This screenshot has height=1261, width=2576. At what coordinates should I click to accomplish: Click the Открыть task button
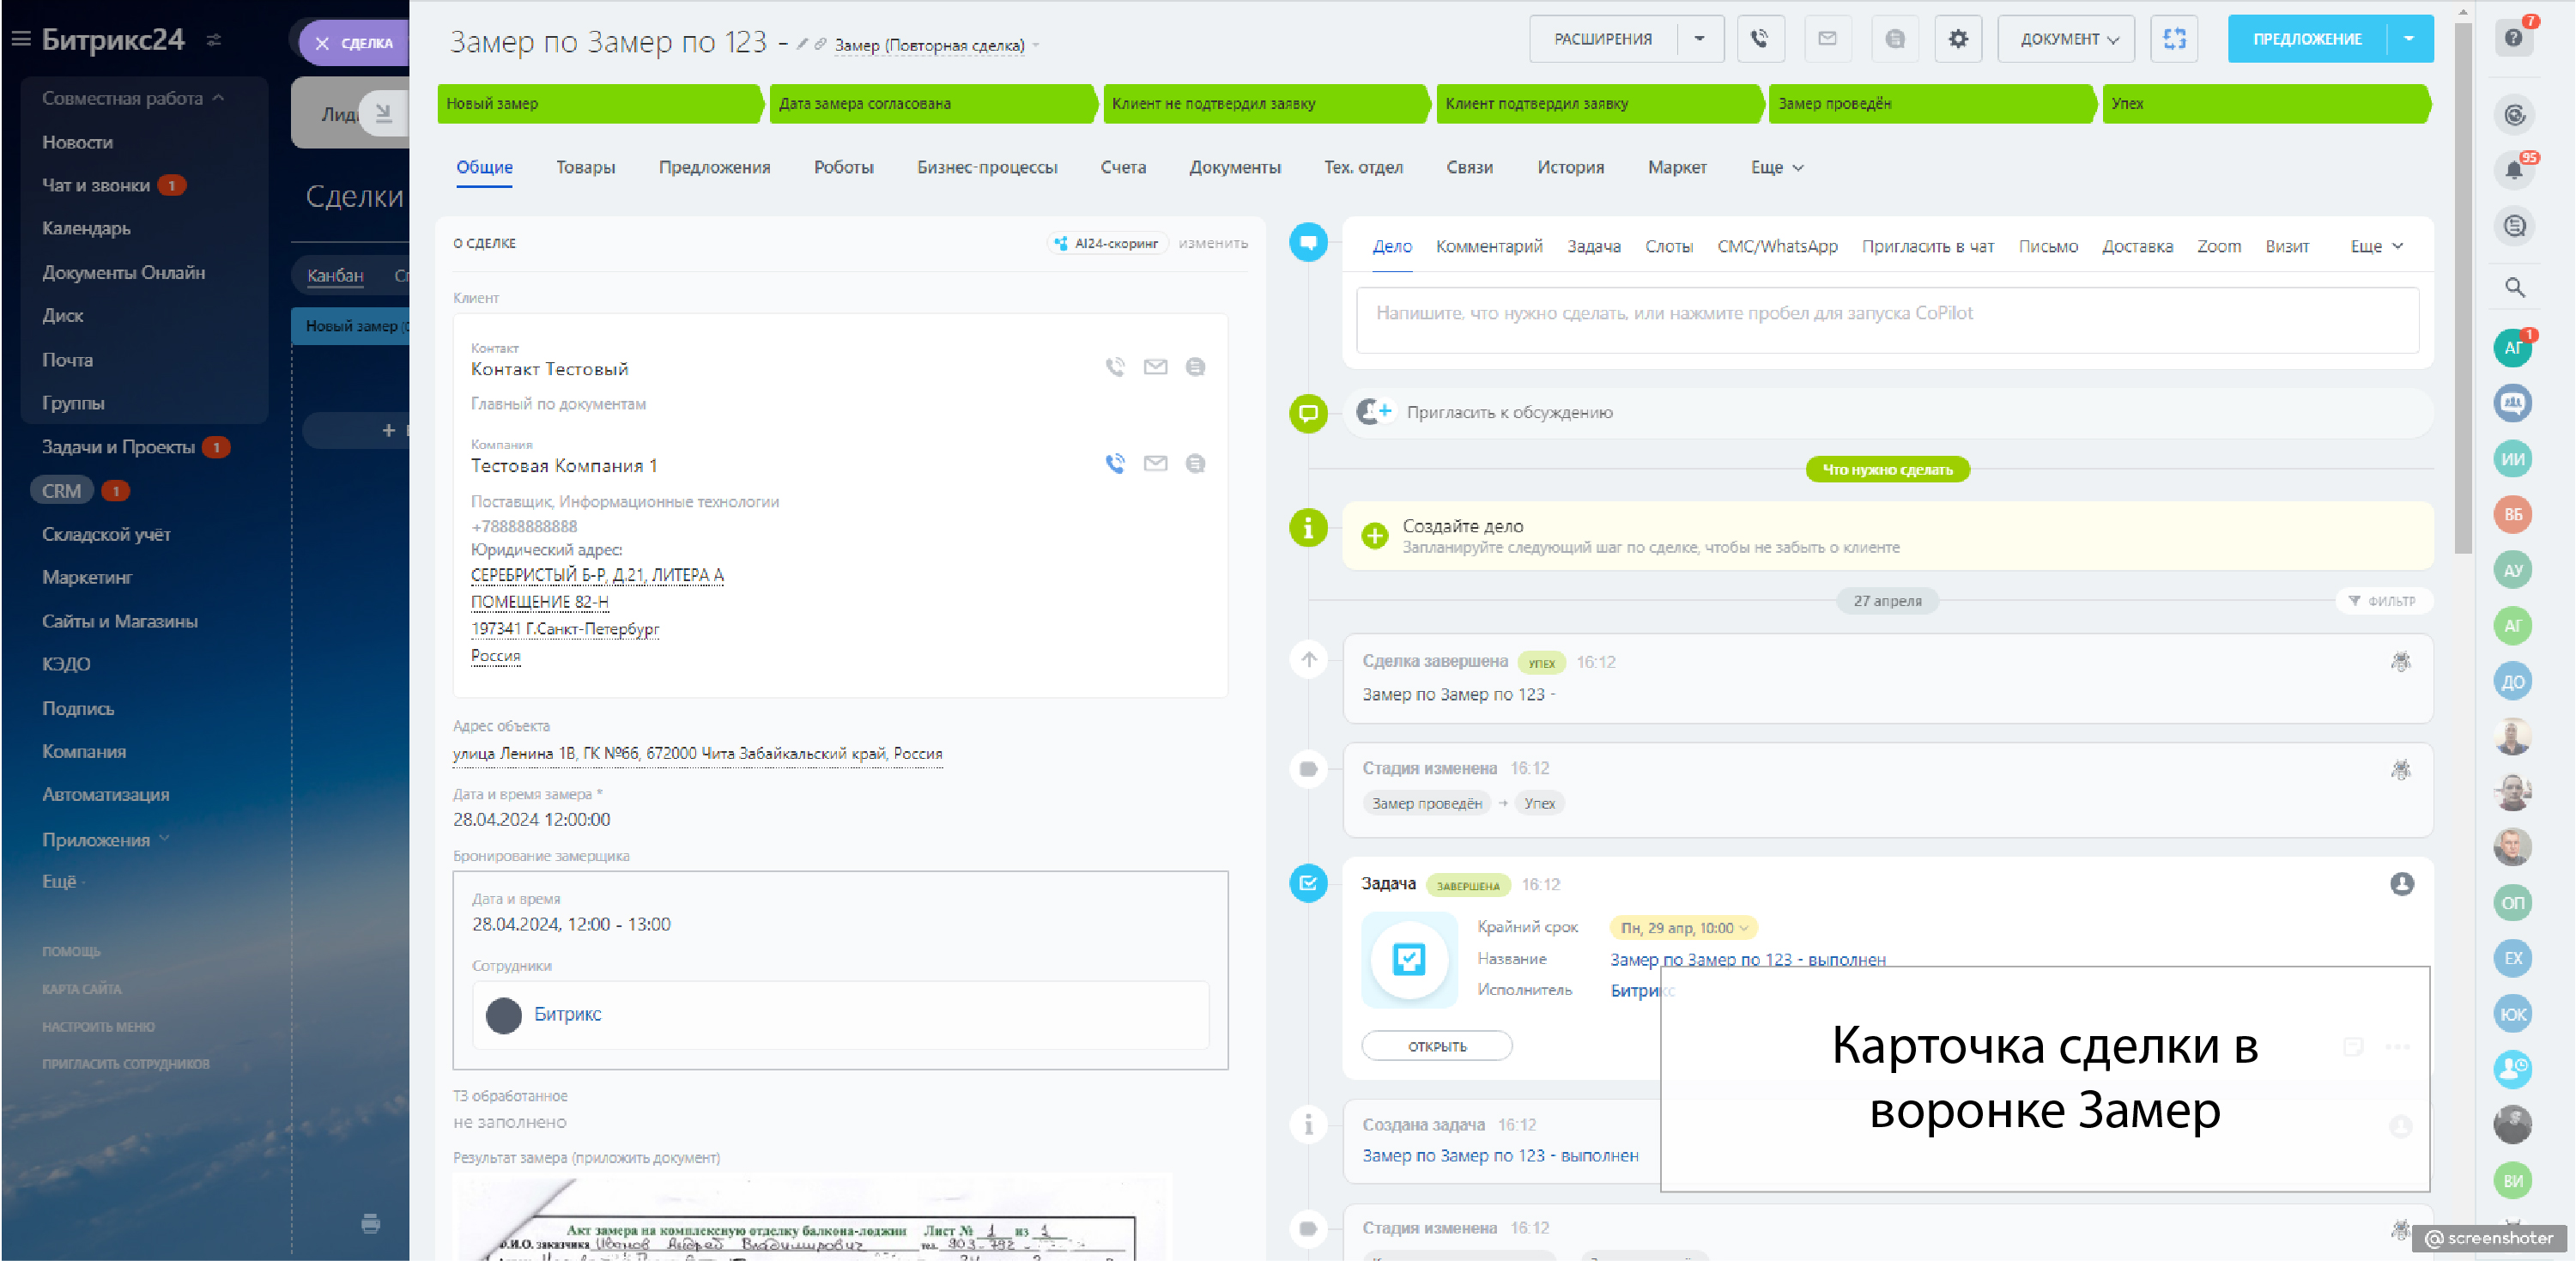(1436, 1046)
